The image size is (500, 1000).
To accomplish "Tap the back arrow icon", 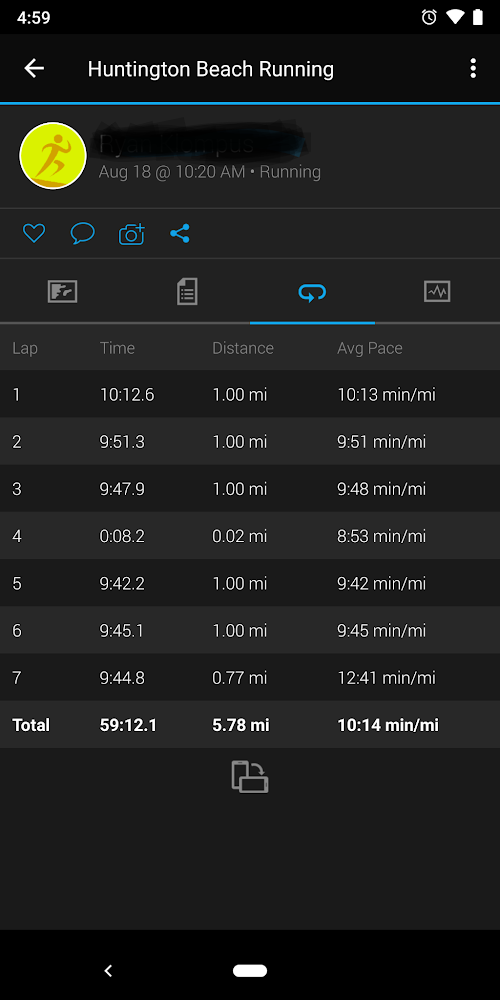I will pyautogui.click(x=34, y=68).
